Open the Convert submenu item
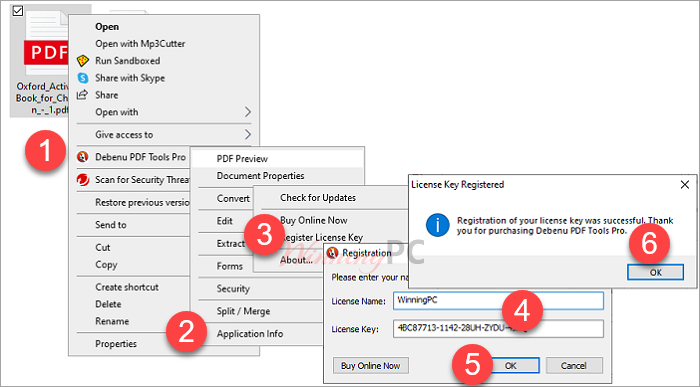Viewport: 700px width, 387px height. (233, 199)
